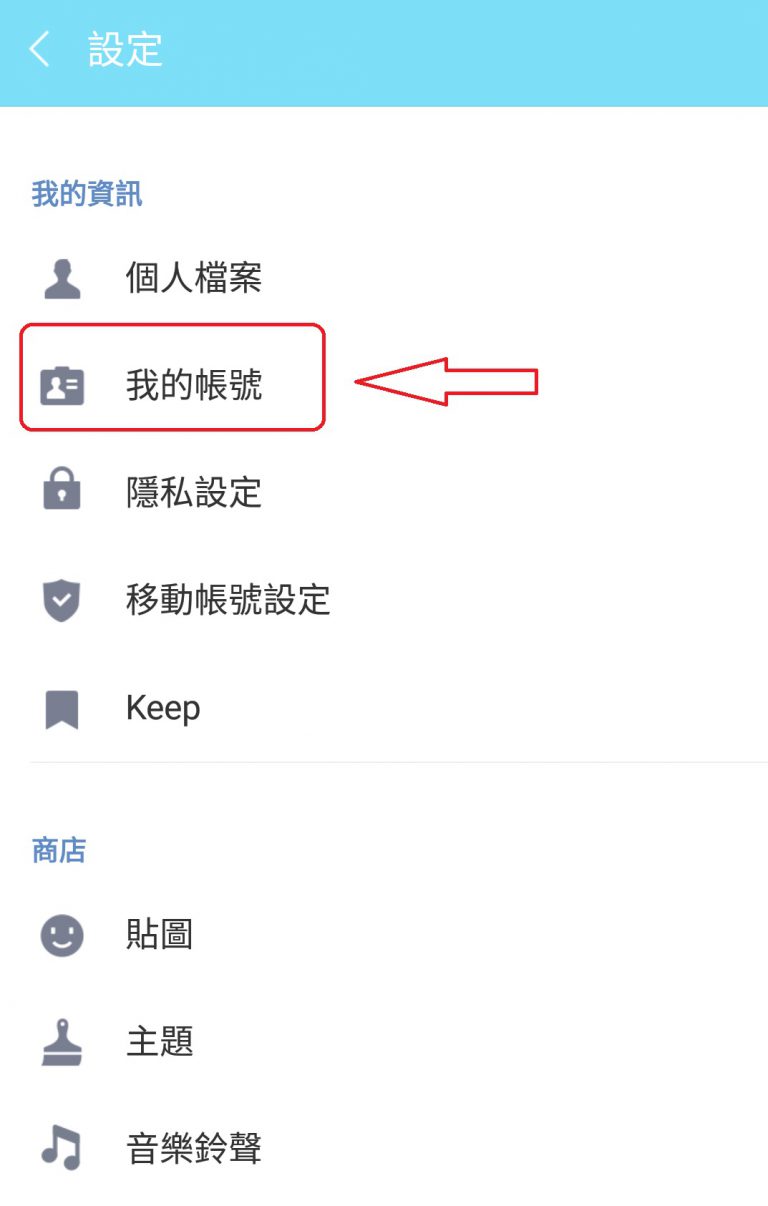Open the Keep menu entry

coord(384,709)
